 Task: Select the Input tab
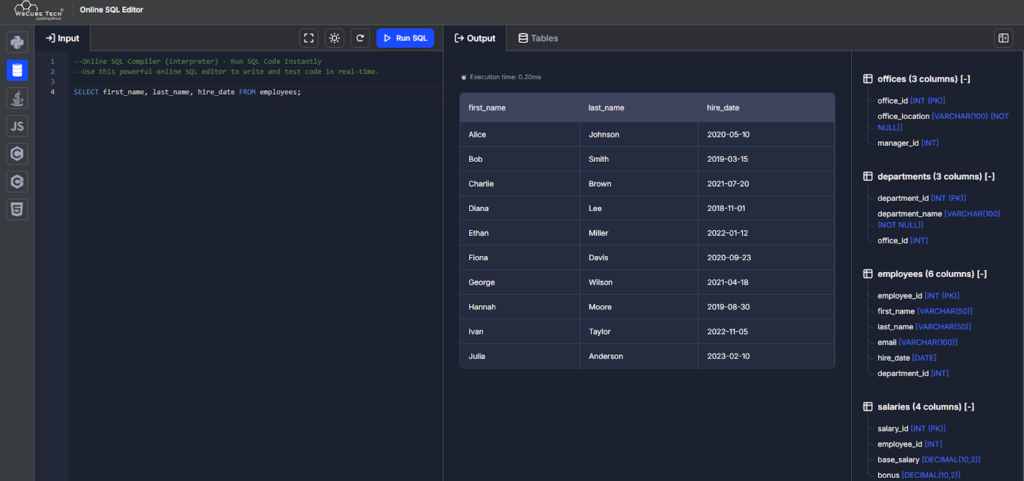(x=62, y=38)
